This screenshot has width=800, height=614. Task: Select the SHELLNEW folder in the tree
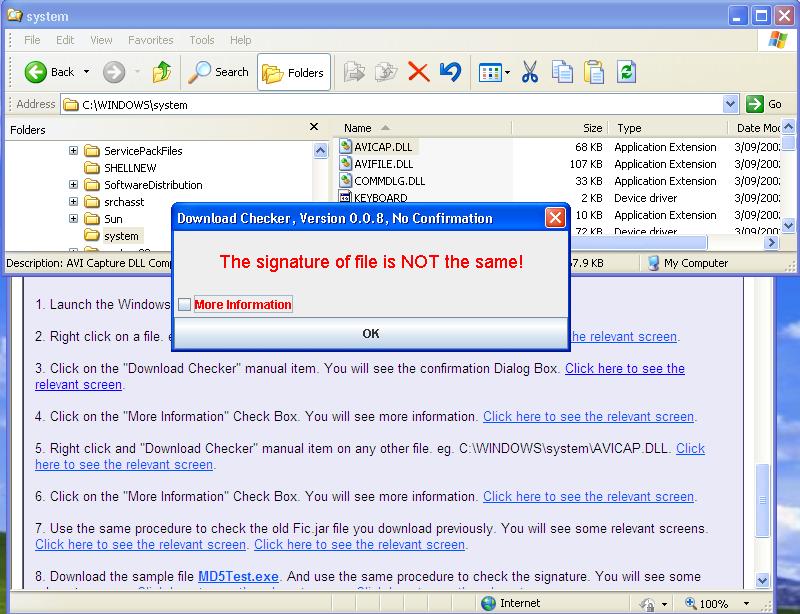coord(130,168)
